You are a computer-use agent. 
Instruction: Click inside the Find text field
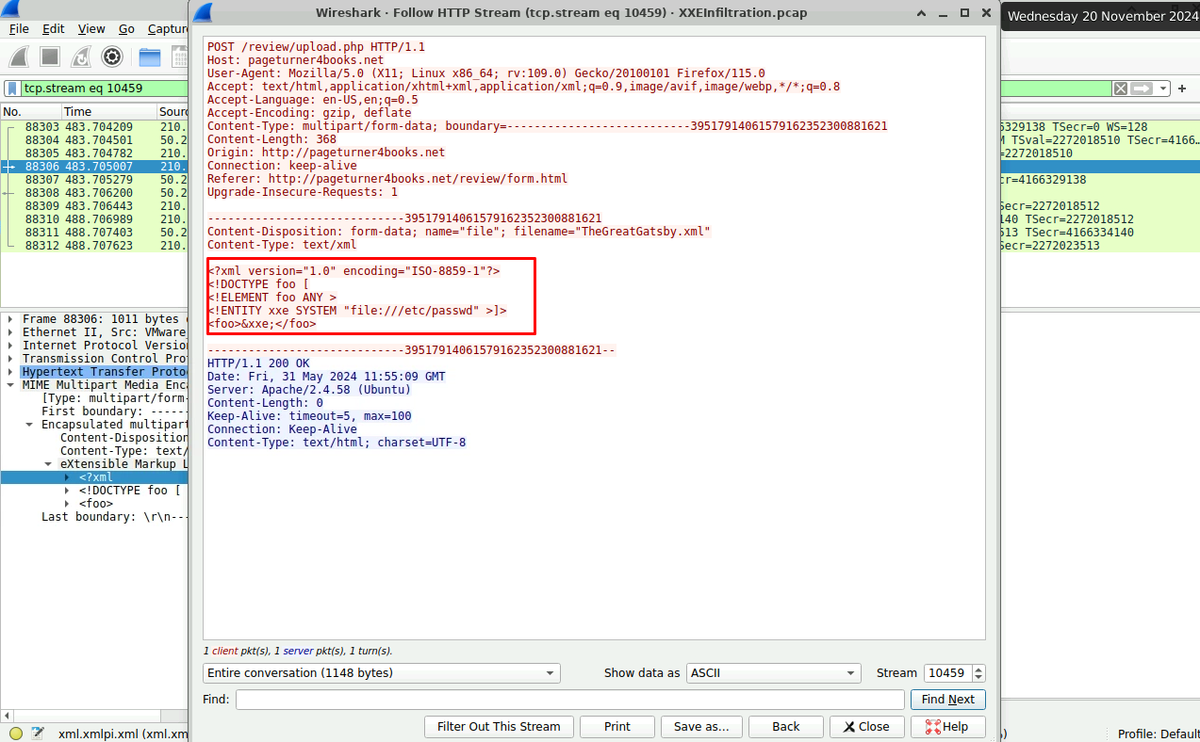(x=571, y=700)
